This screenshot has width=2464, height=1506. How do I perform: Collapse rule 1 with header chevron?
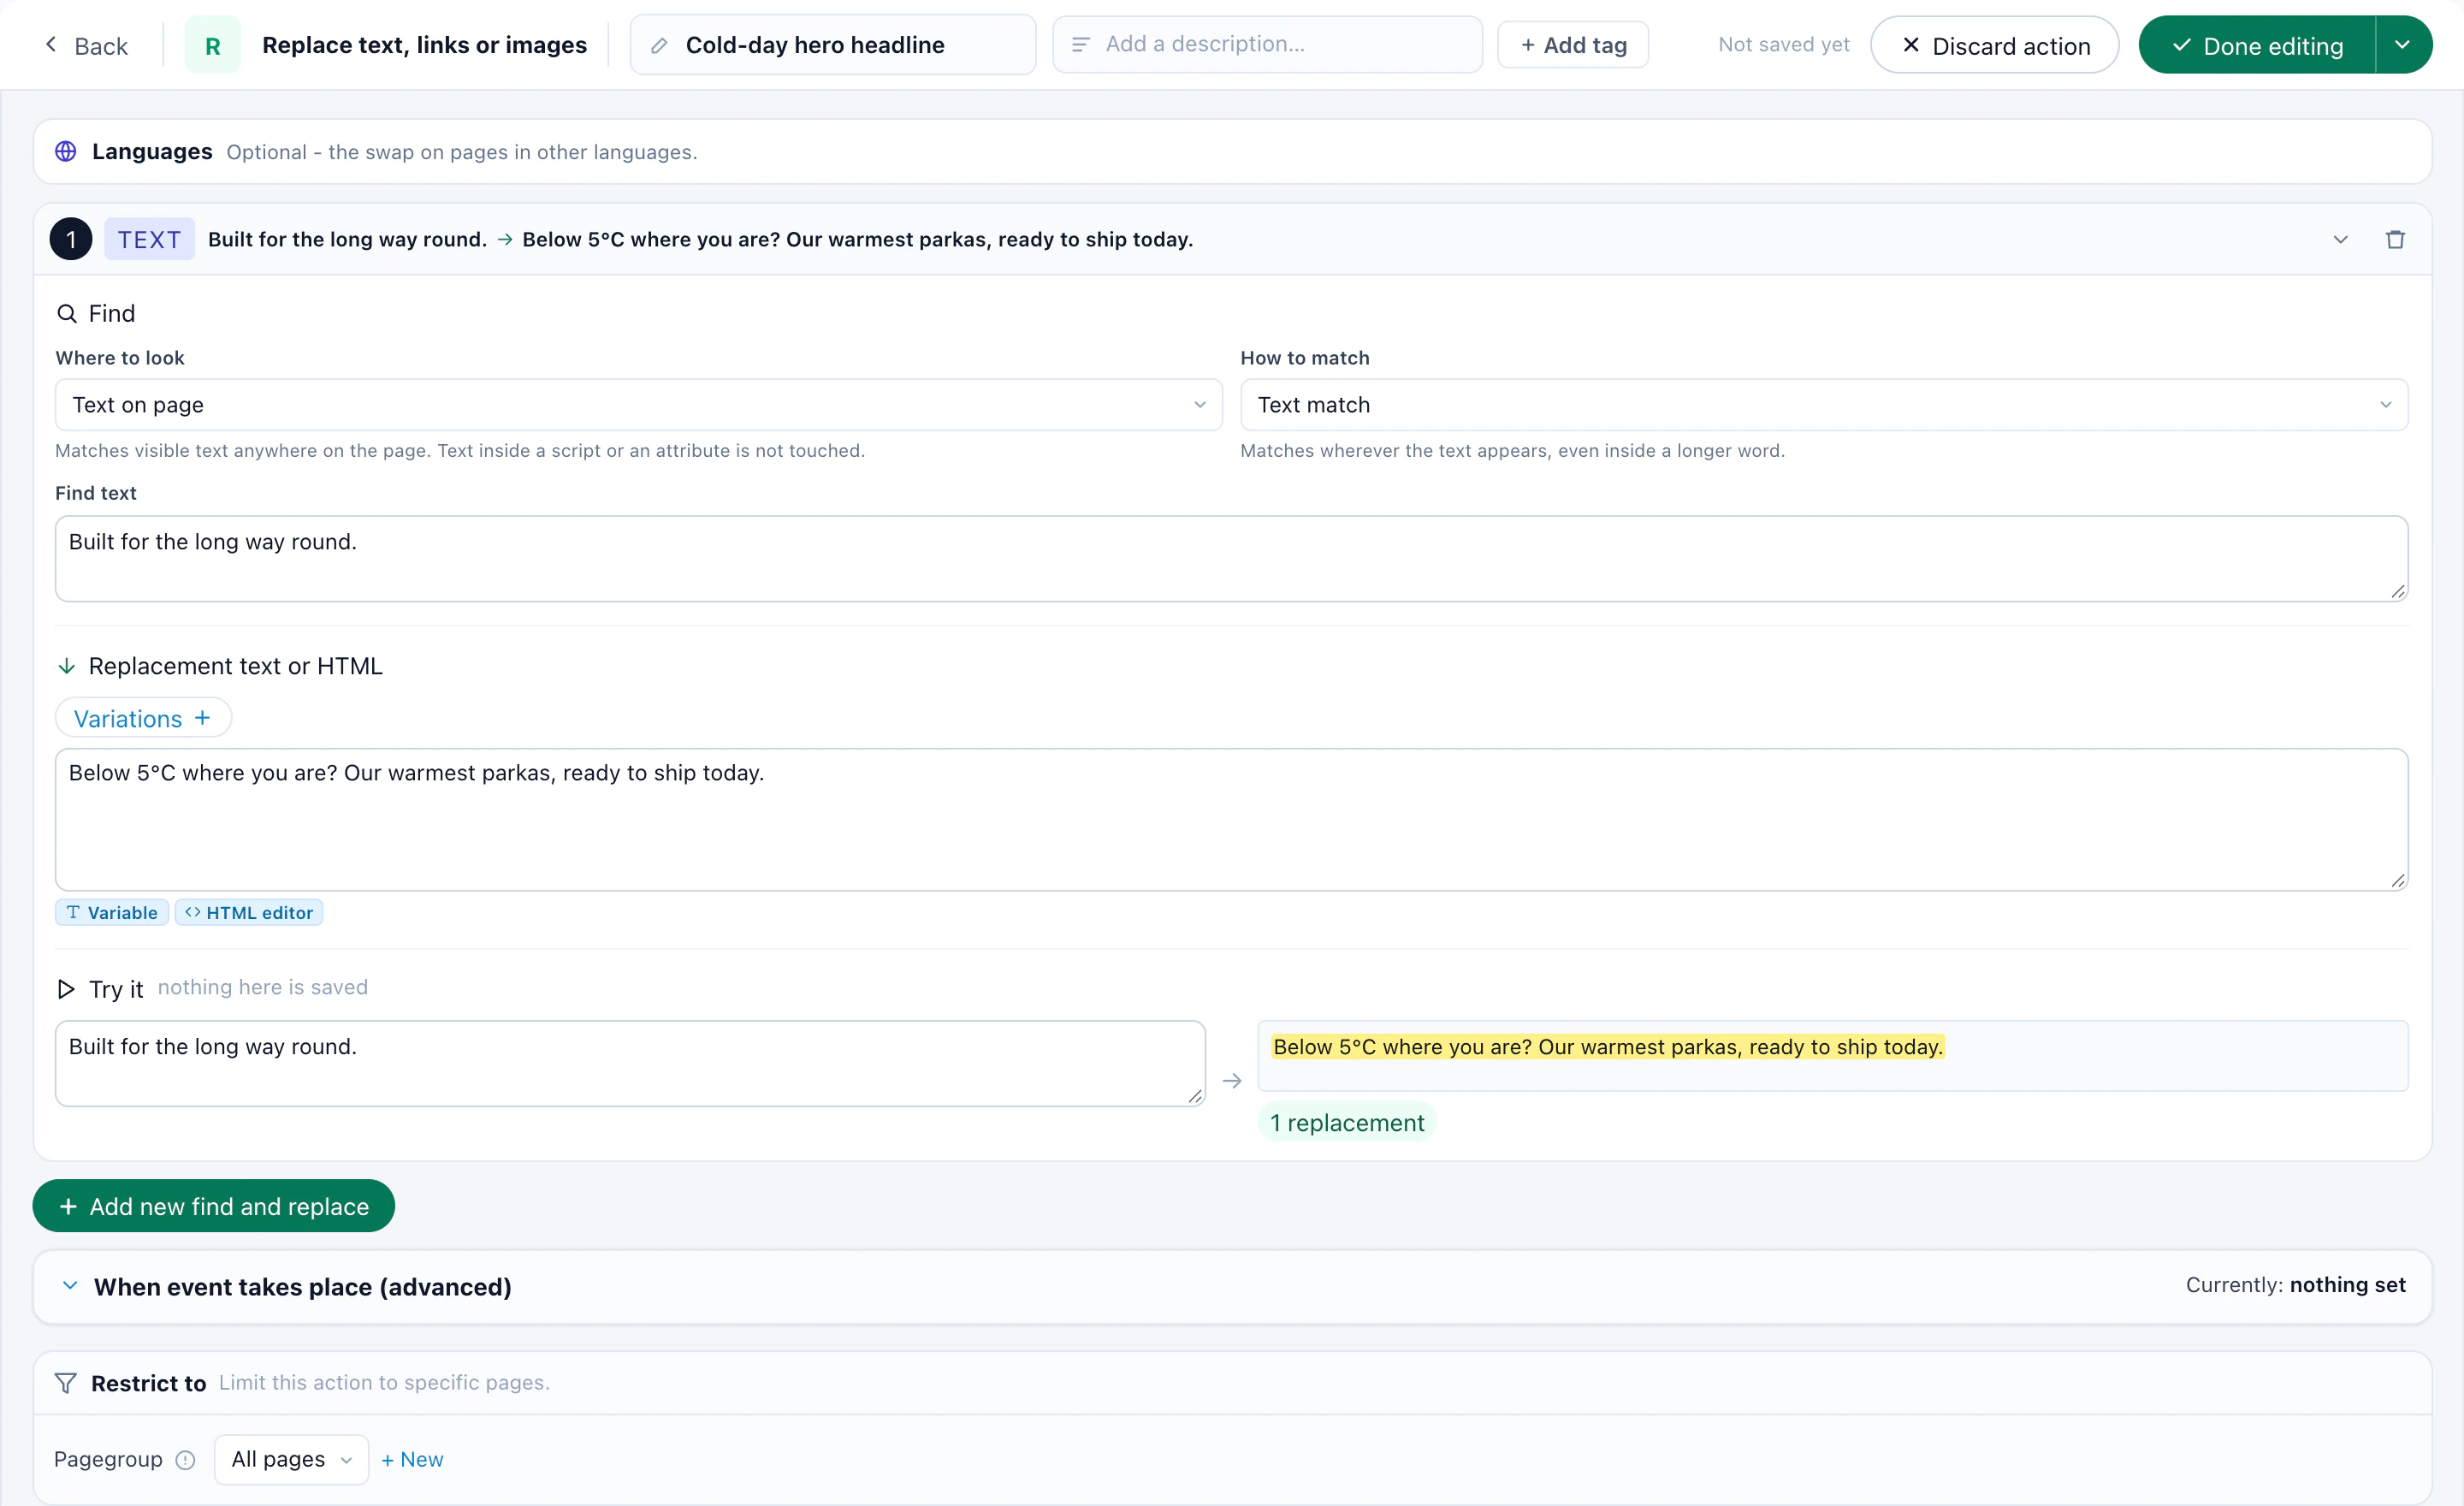pyautogui.click(x=2340, y=239)
